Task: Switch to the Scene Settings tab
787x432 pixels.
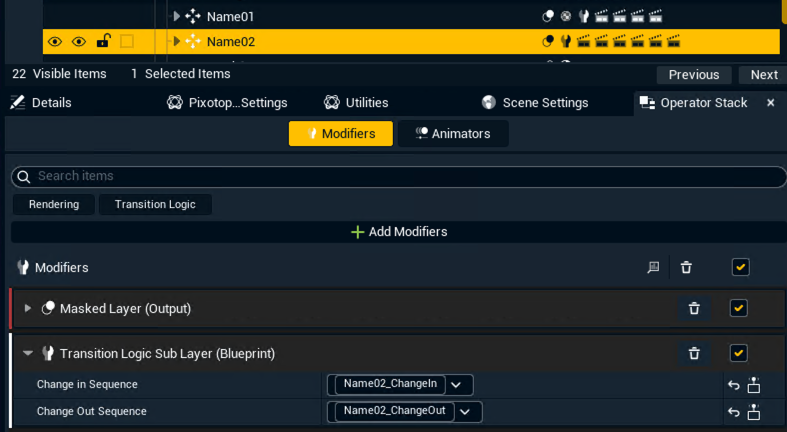Action: coord(535,103)
